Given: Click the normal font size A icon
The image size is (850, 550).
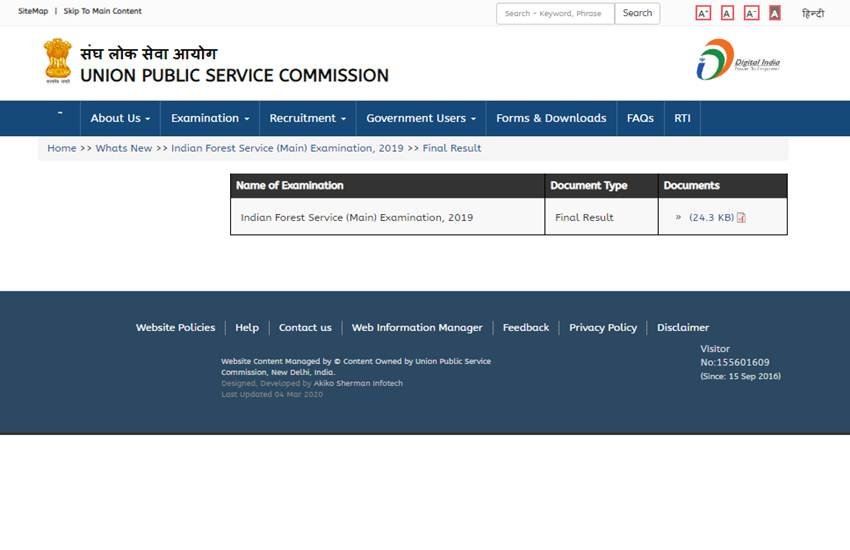Looking at the screenshot, I should click(x=727, y=13).
